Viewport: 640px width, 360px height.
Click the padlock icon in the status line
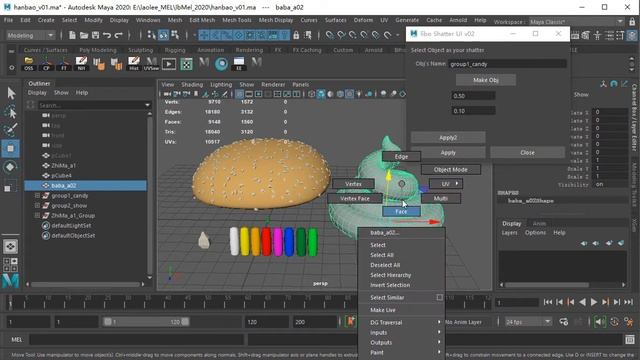pyautogui.click(x=296, y=36)
